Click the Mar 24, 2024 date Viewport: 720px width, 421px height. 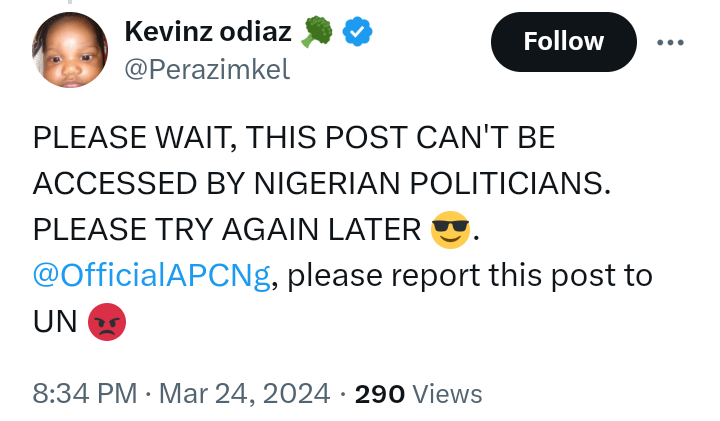coord(244,394)
